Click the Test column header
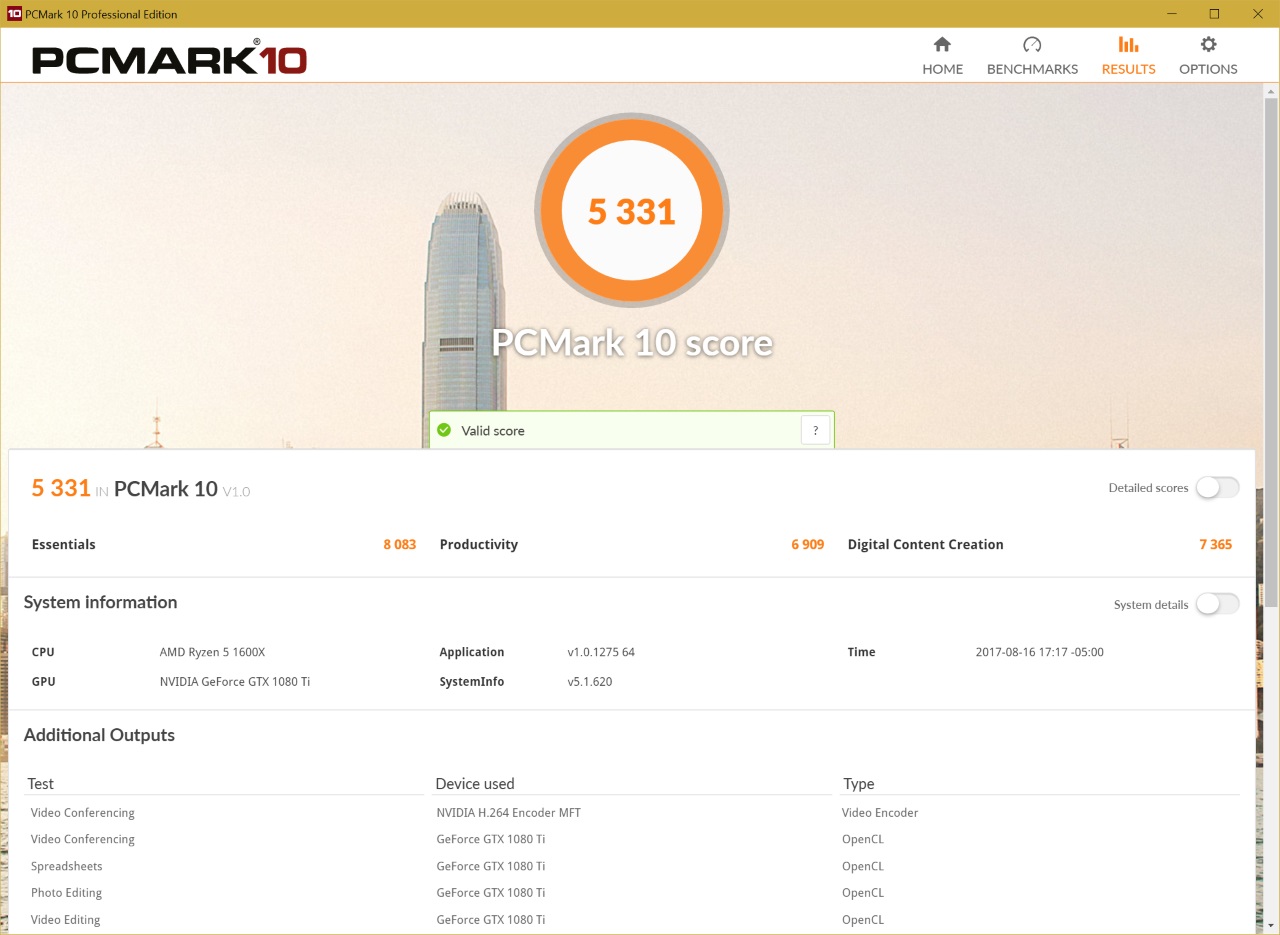The width and height of the screenshot is (1280, 935). 41,784
